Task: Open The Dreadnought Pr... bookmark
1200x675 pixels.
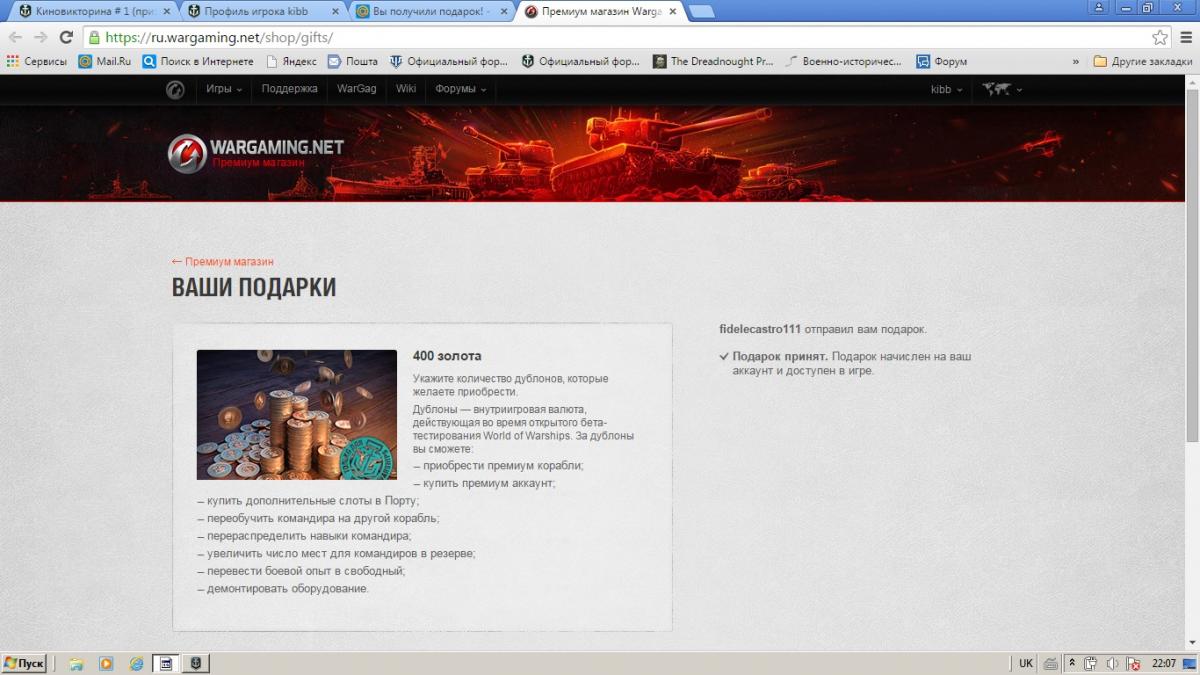Action: click(713, 61)
